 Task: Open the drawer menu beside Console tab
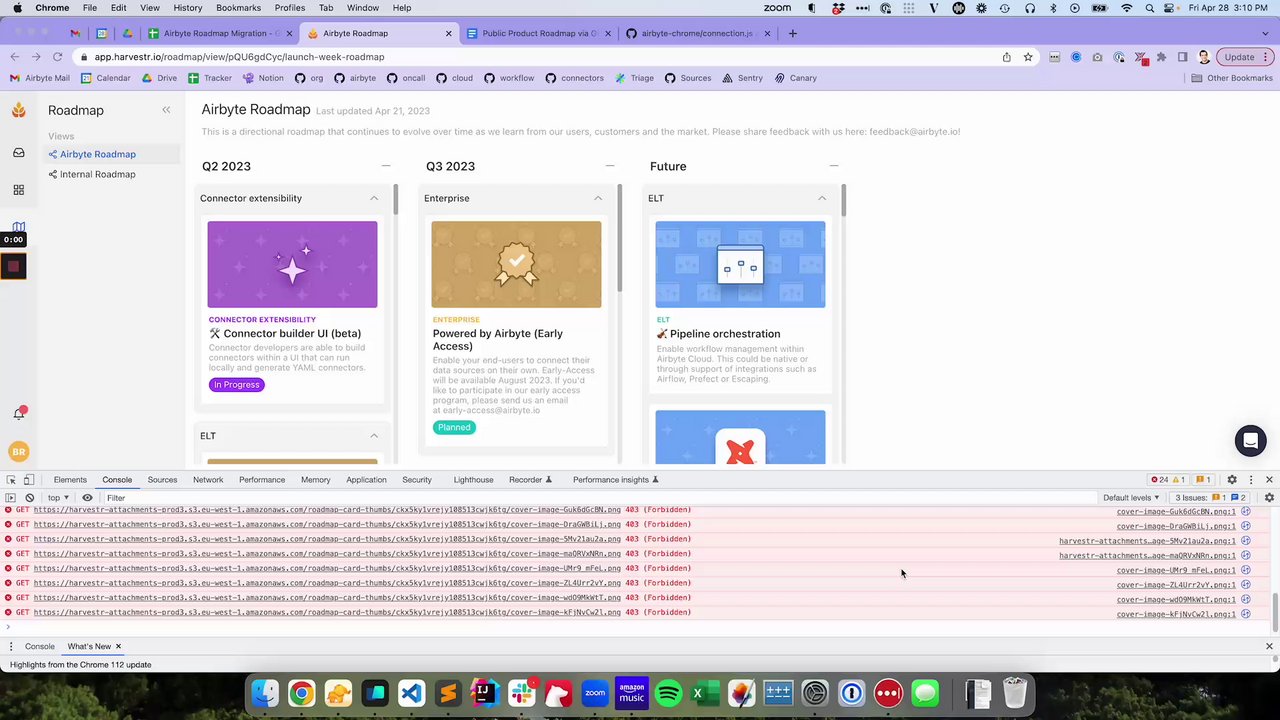[x=11, y=646]
